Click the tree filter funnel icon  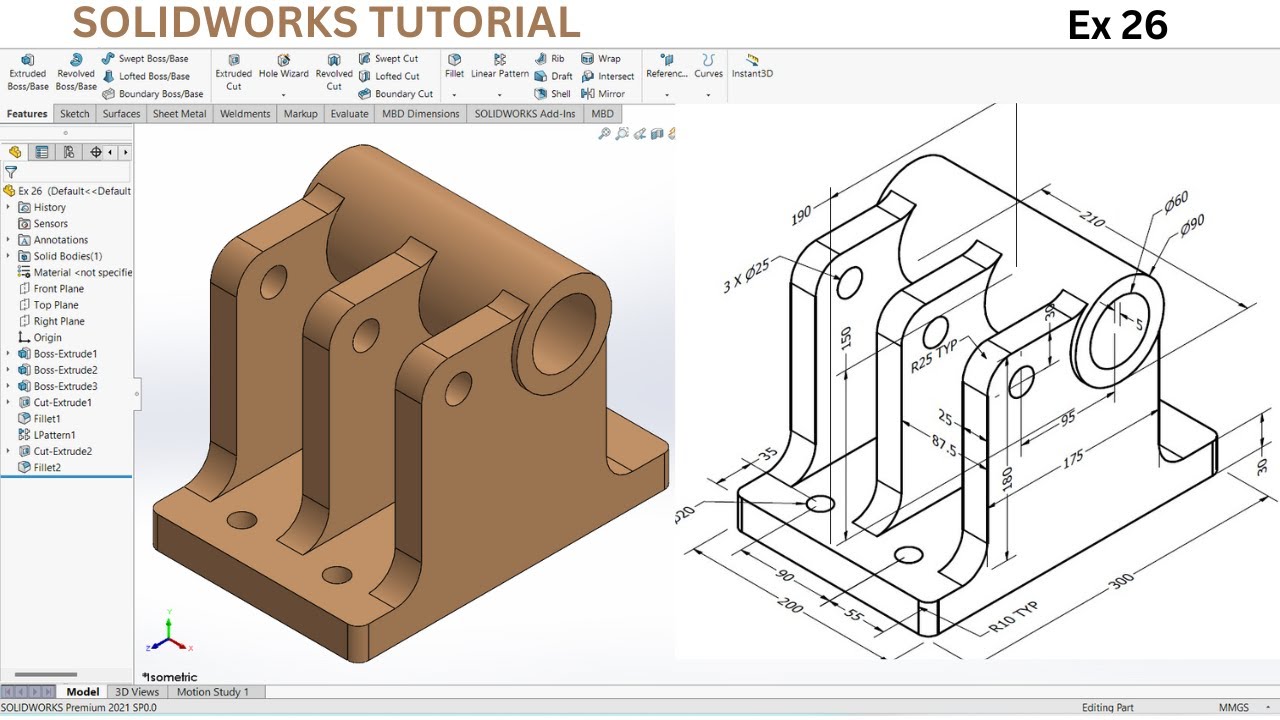point(11,172)
